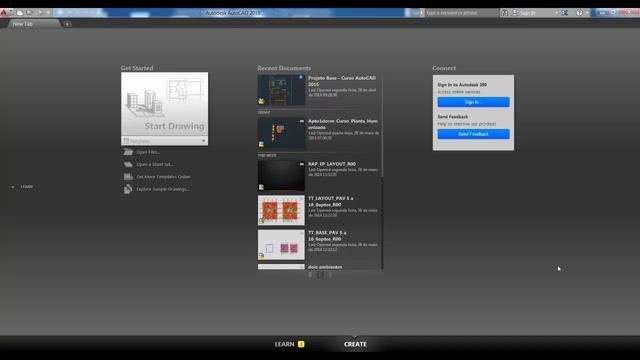Image resolution: width=640 pixels, height=360 pixels.
Task: Click the Autodesk Exchange Apps icon
Action: tap(565, 13)
